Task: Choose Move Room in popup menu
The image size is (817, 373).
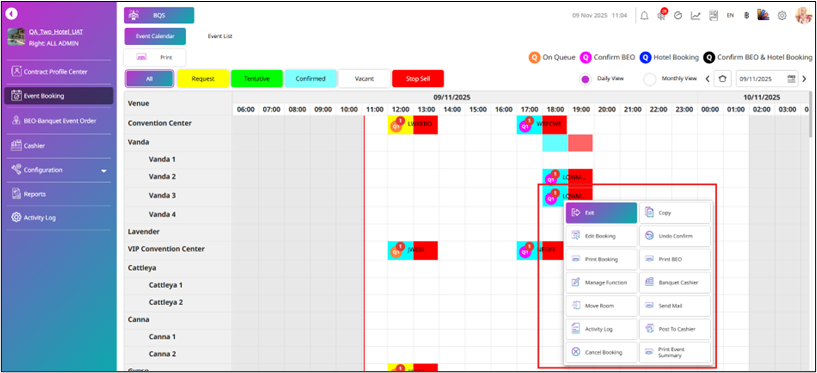Action: coord(601,306)
